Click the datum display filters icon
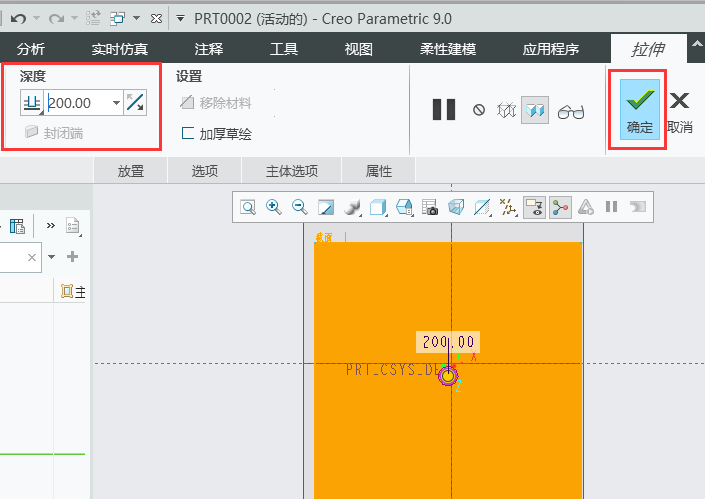 508,207
